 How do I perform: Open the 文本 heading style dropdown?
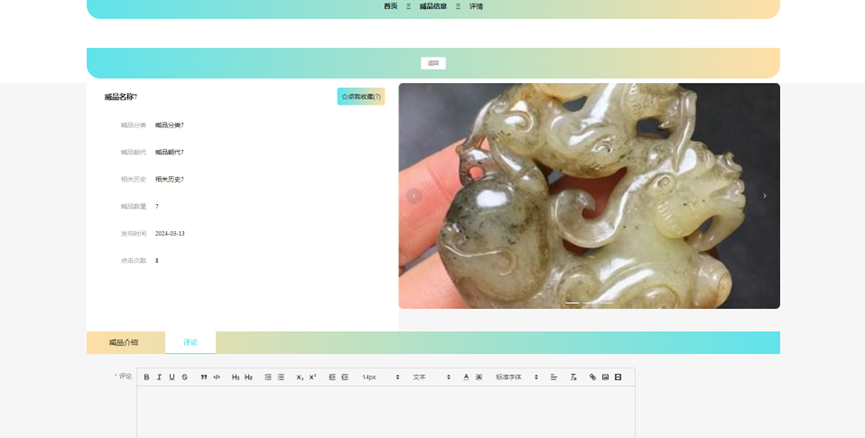tap(431, 377)
